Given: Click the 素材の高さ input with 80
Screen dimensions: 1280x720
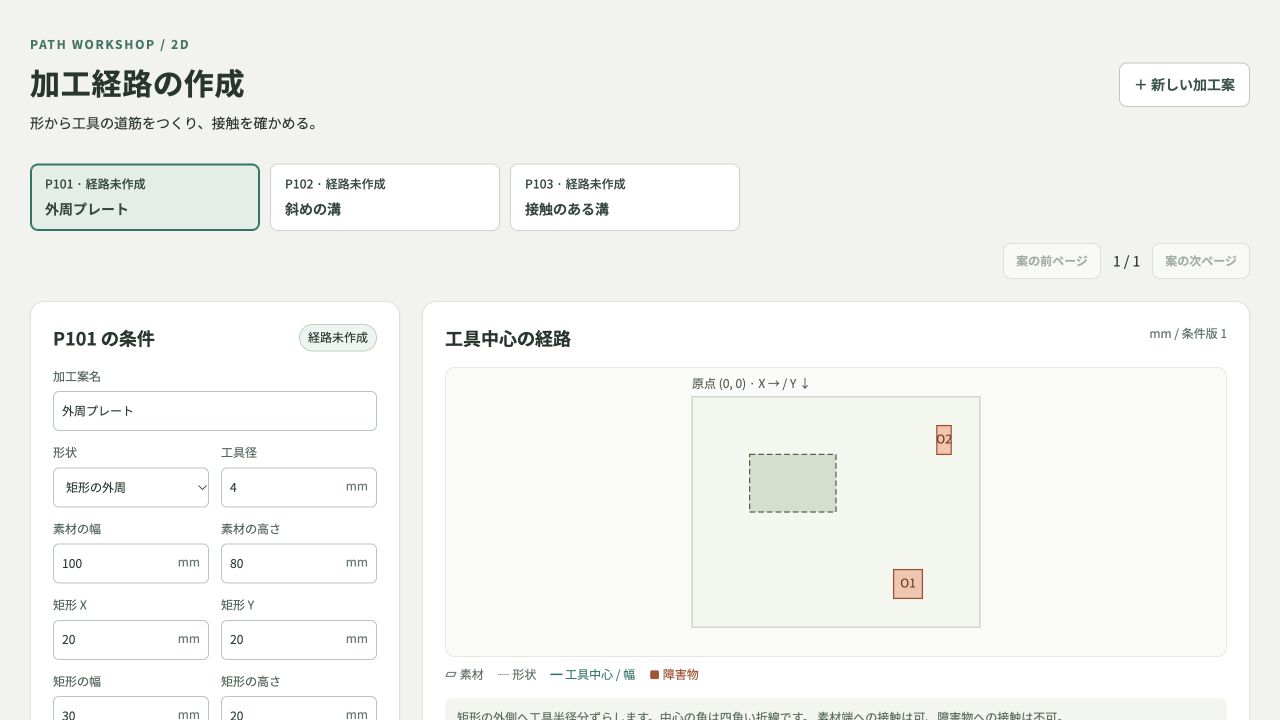Looking at the screenshot, I should click(x=299, y=563).
